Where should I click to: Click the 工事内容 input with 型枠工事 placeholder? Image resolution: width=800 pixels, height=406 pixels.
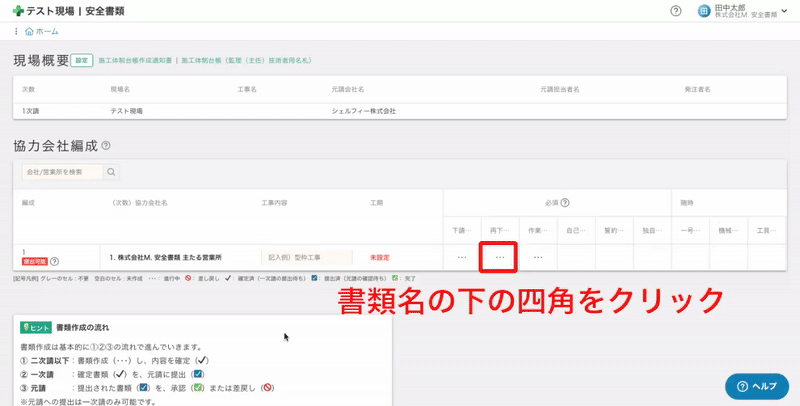(x=307, y=258)
